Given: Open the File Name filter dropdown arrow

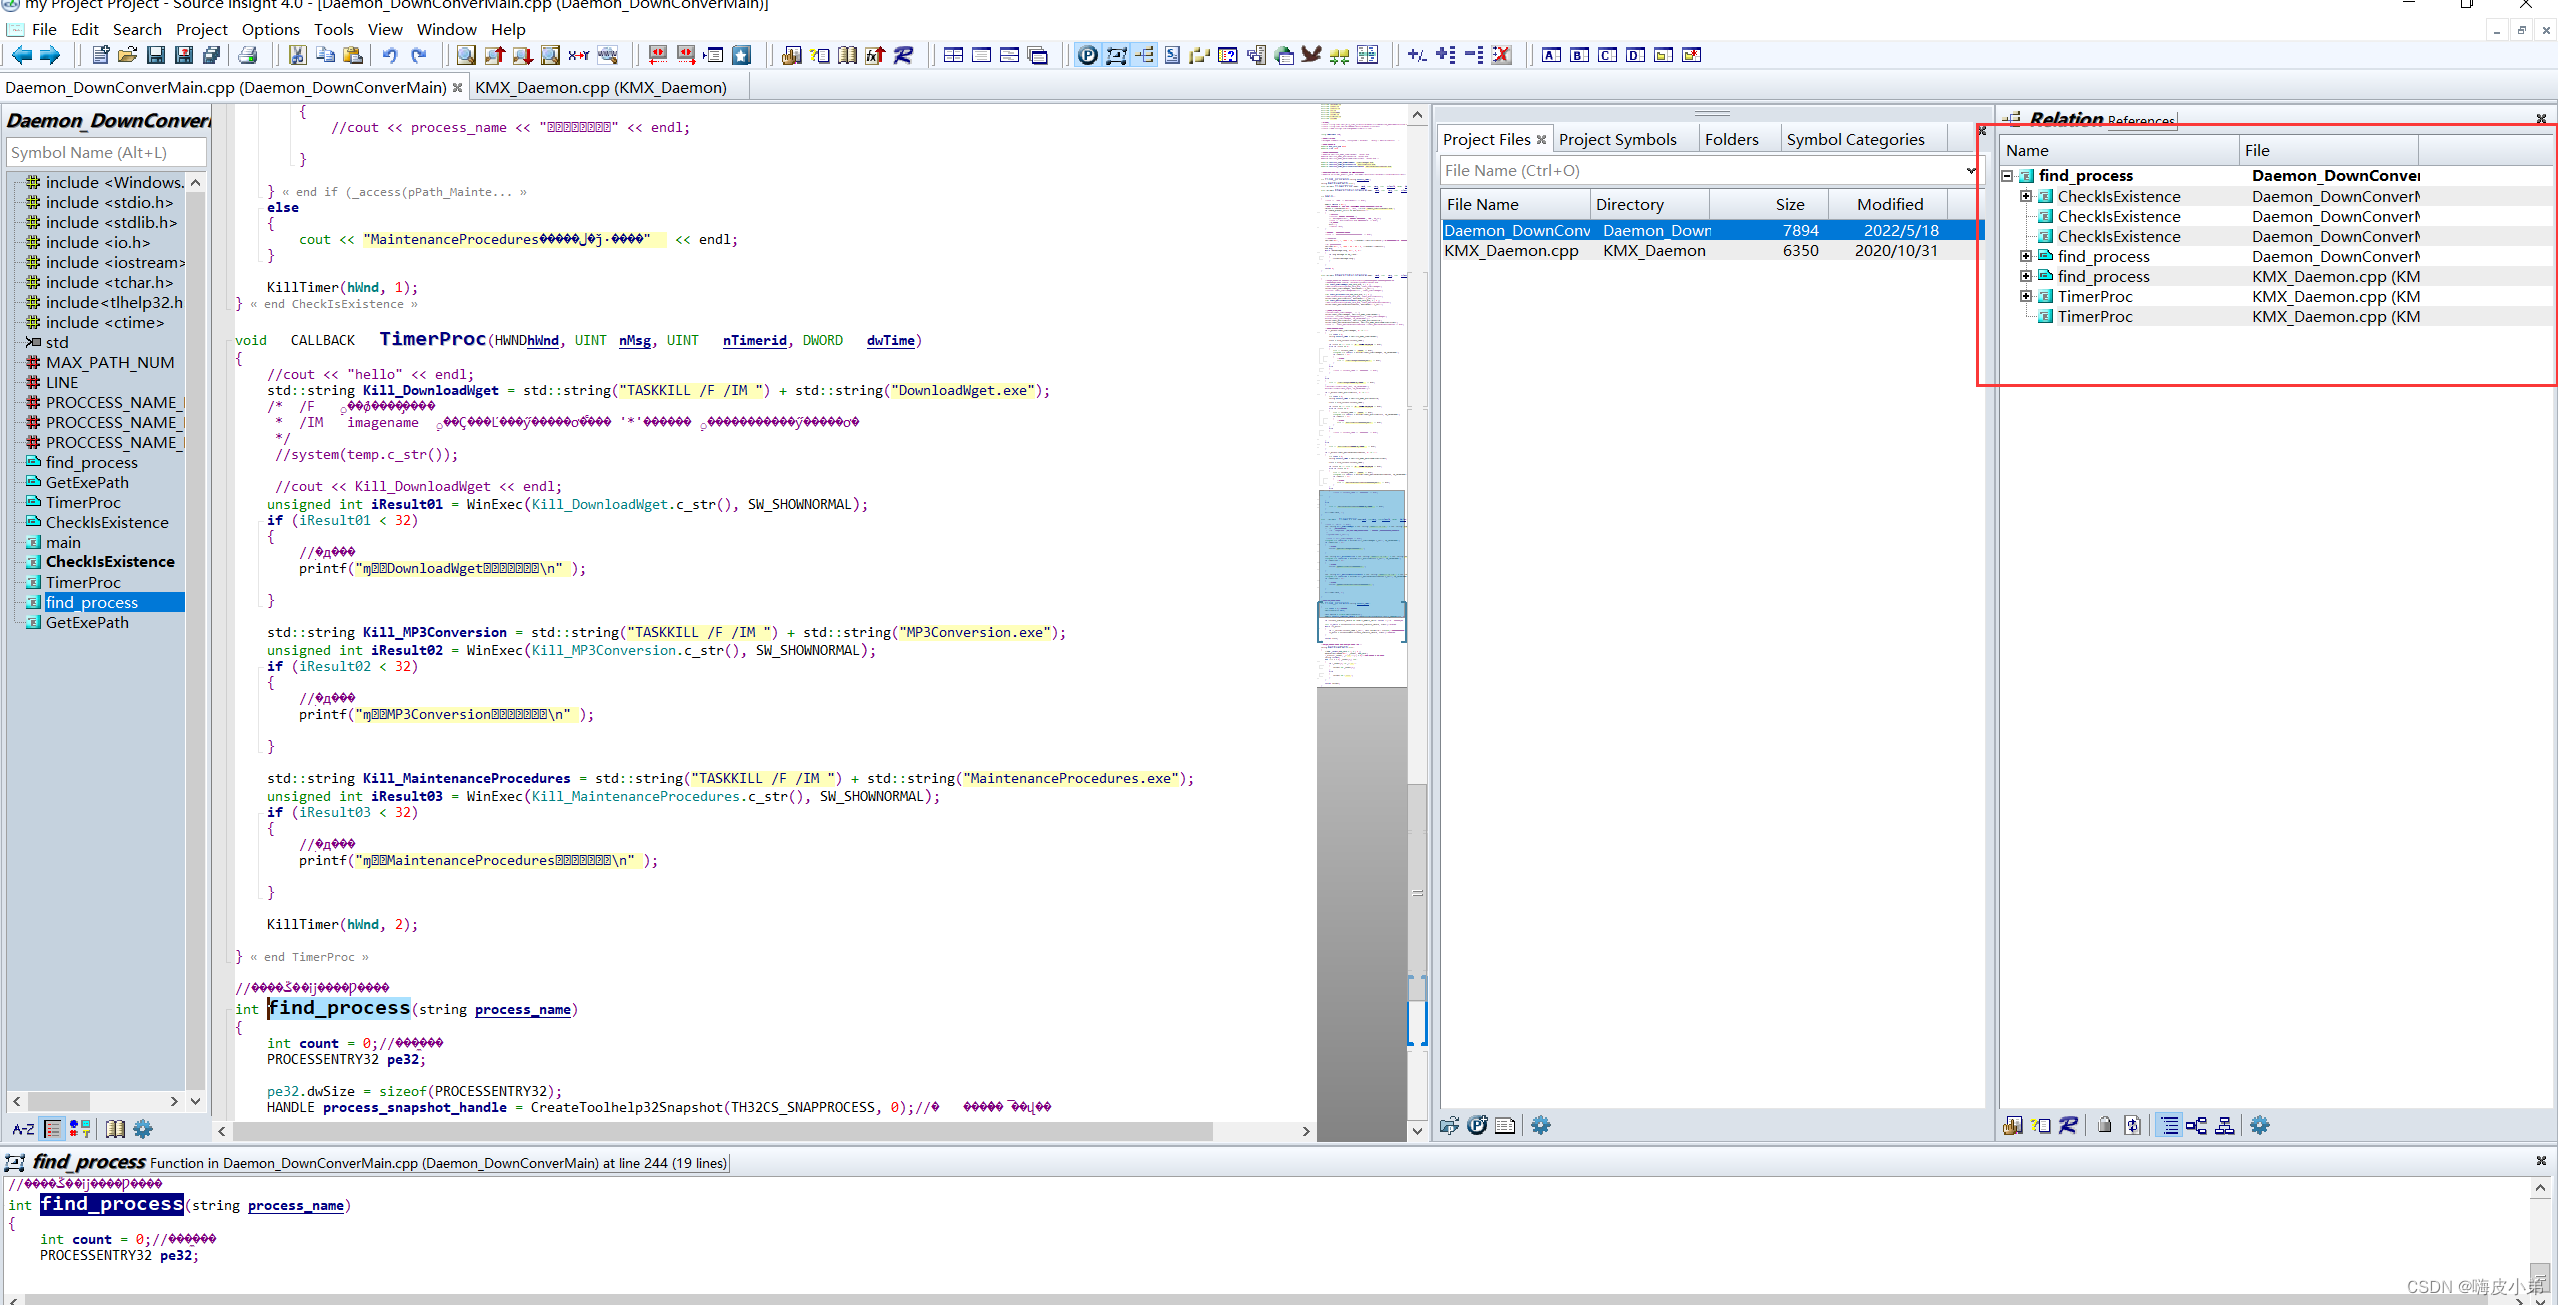Looking at the screenshot, I should (1970, 171).
